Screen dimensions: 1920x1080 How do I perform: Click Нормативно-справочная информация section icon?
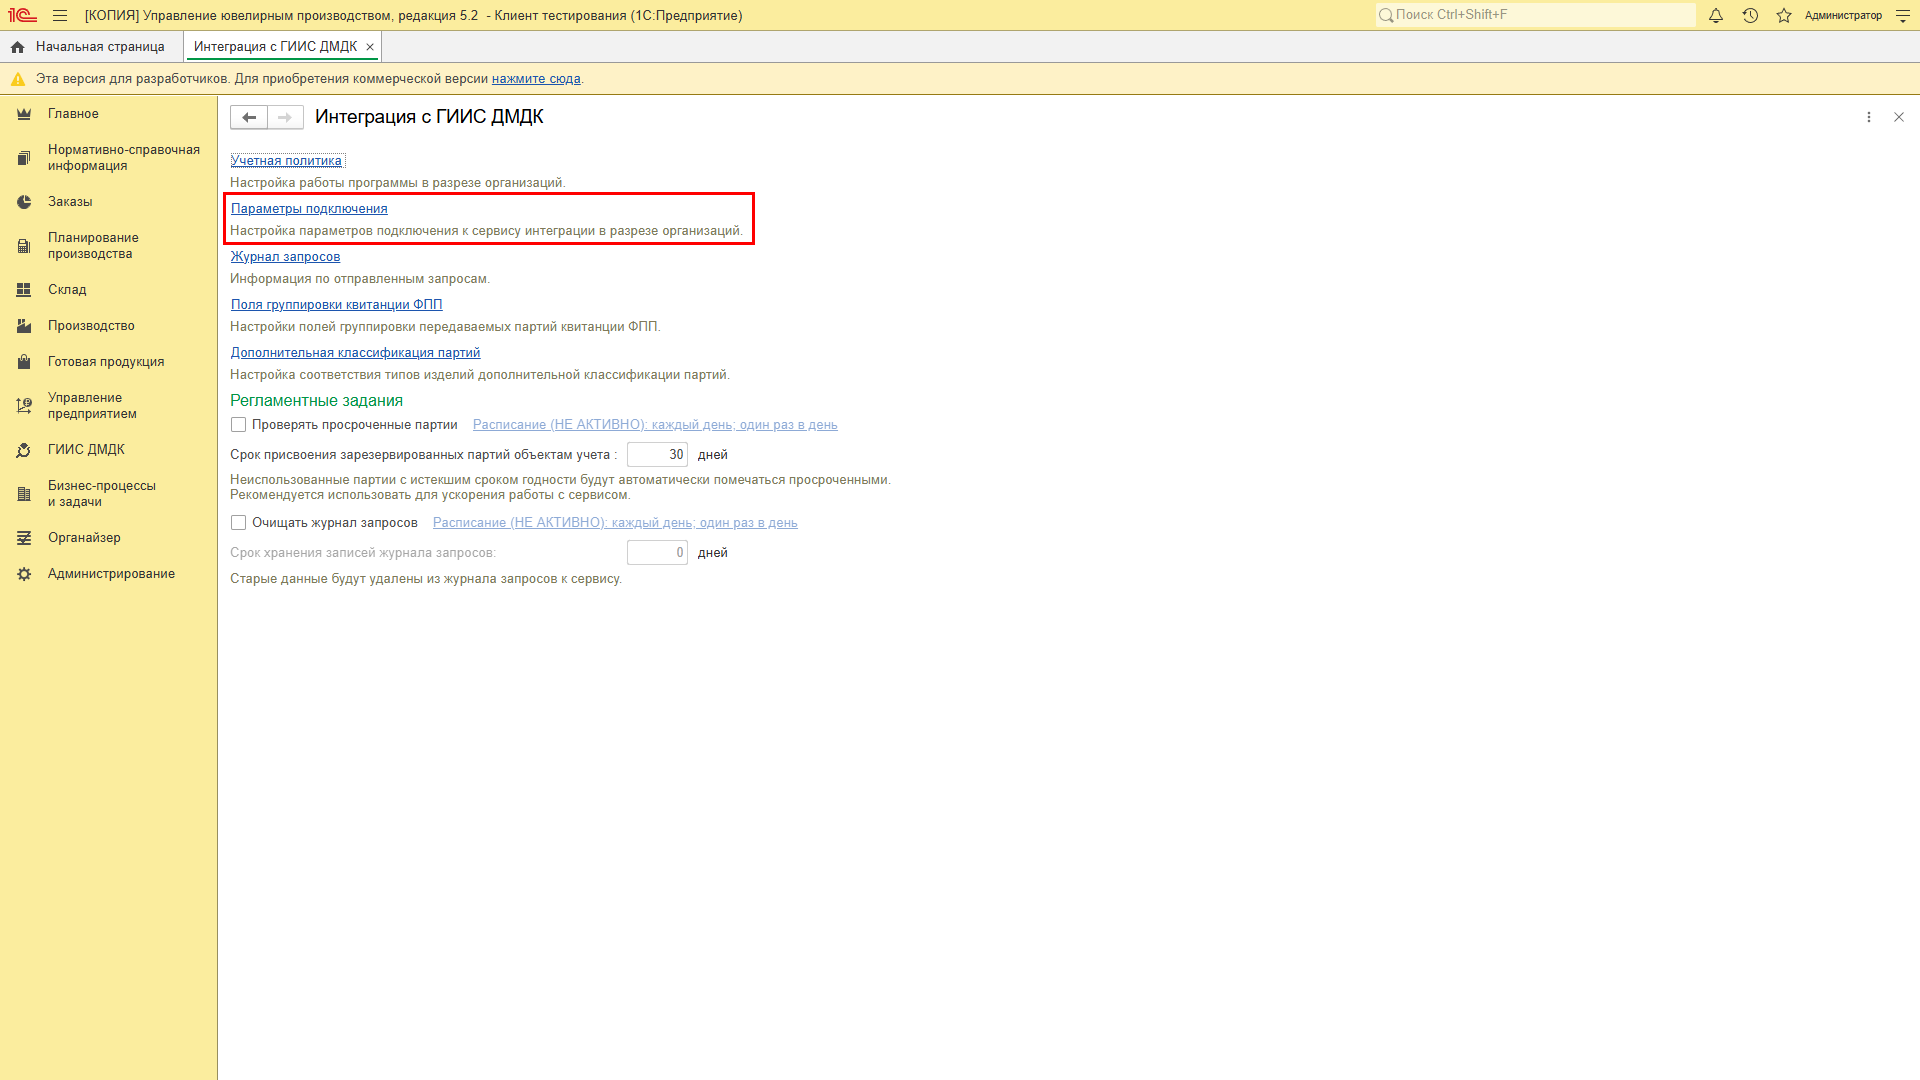[24, 158]
